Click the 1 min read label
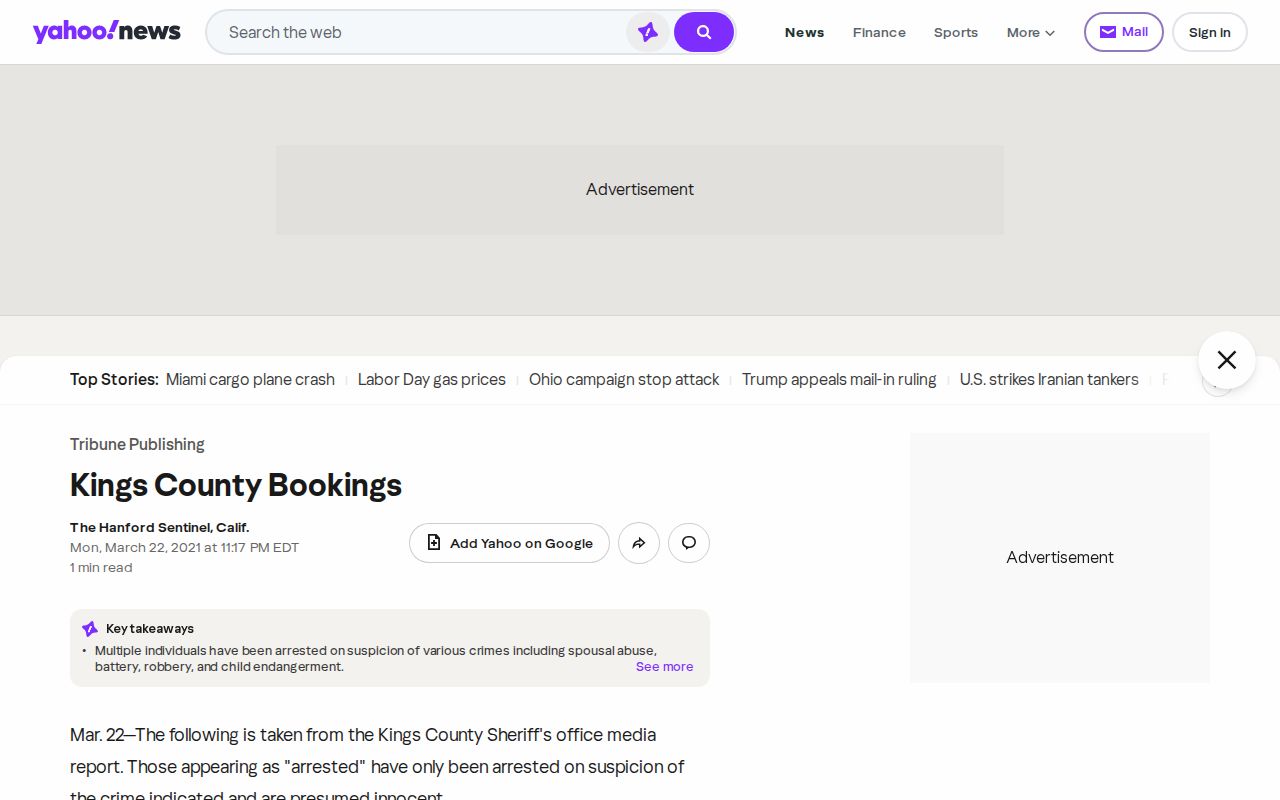This screenshot has width=1280, height=800. [x=101, y=567]
